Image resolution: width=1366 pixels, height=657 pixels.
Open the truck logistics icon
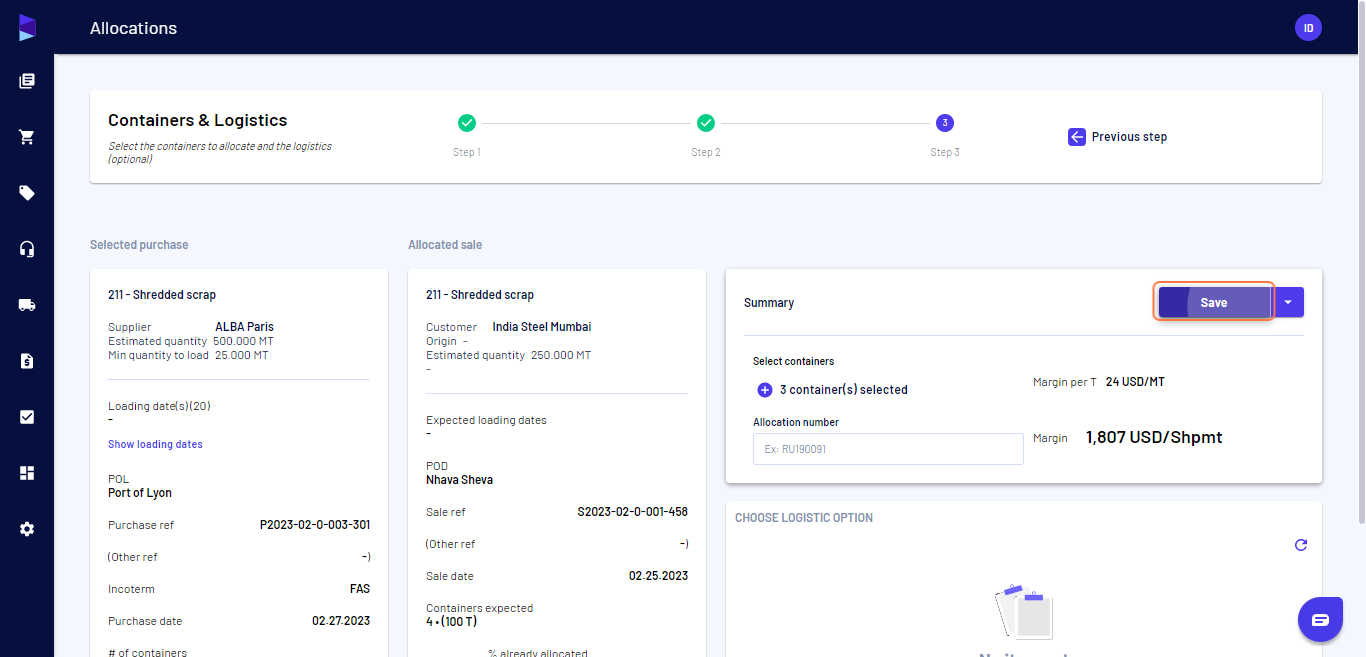(27, 305)
